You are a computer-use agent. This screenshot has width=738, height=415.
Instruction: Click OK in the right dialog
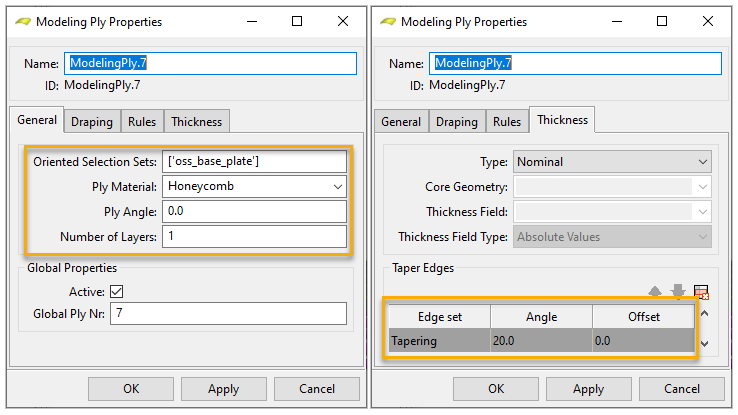point(495,388)
